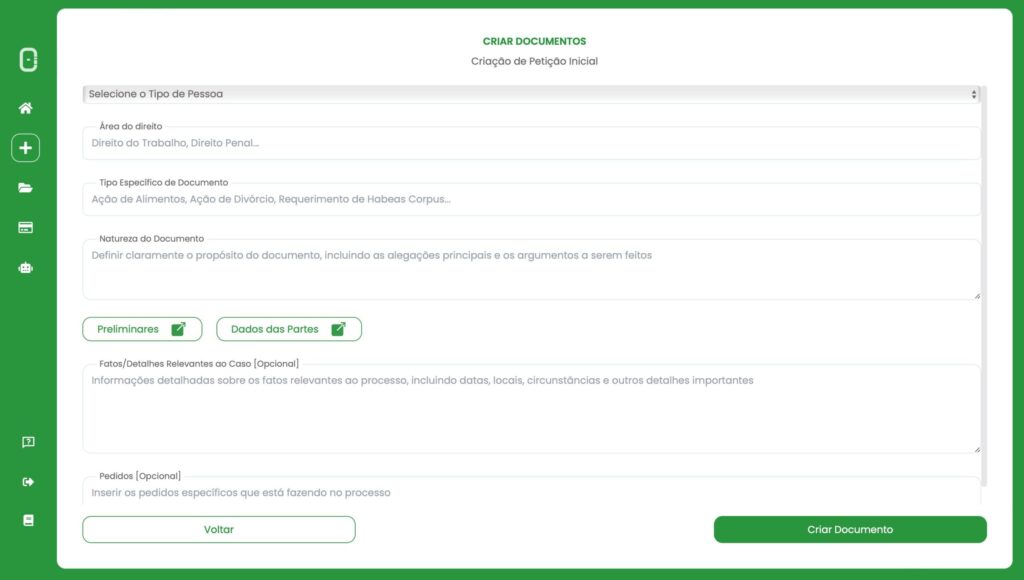The height and width of the screenshot is (580, 1024).
Task: Open the credit card payment icon
Action: tap(26, 228)
